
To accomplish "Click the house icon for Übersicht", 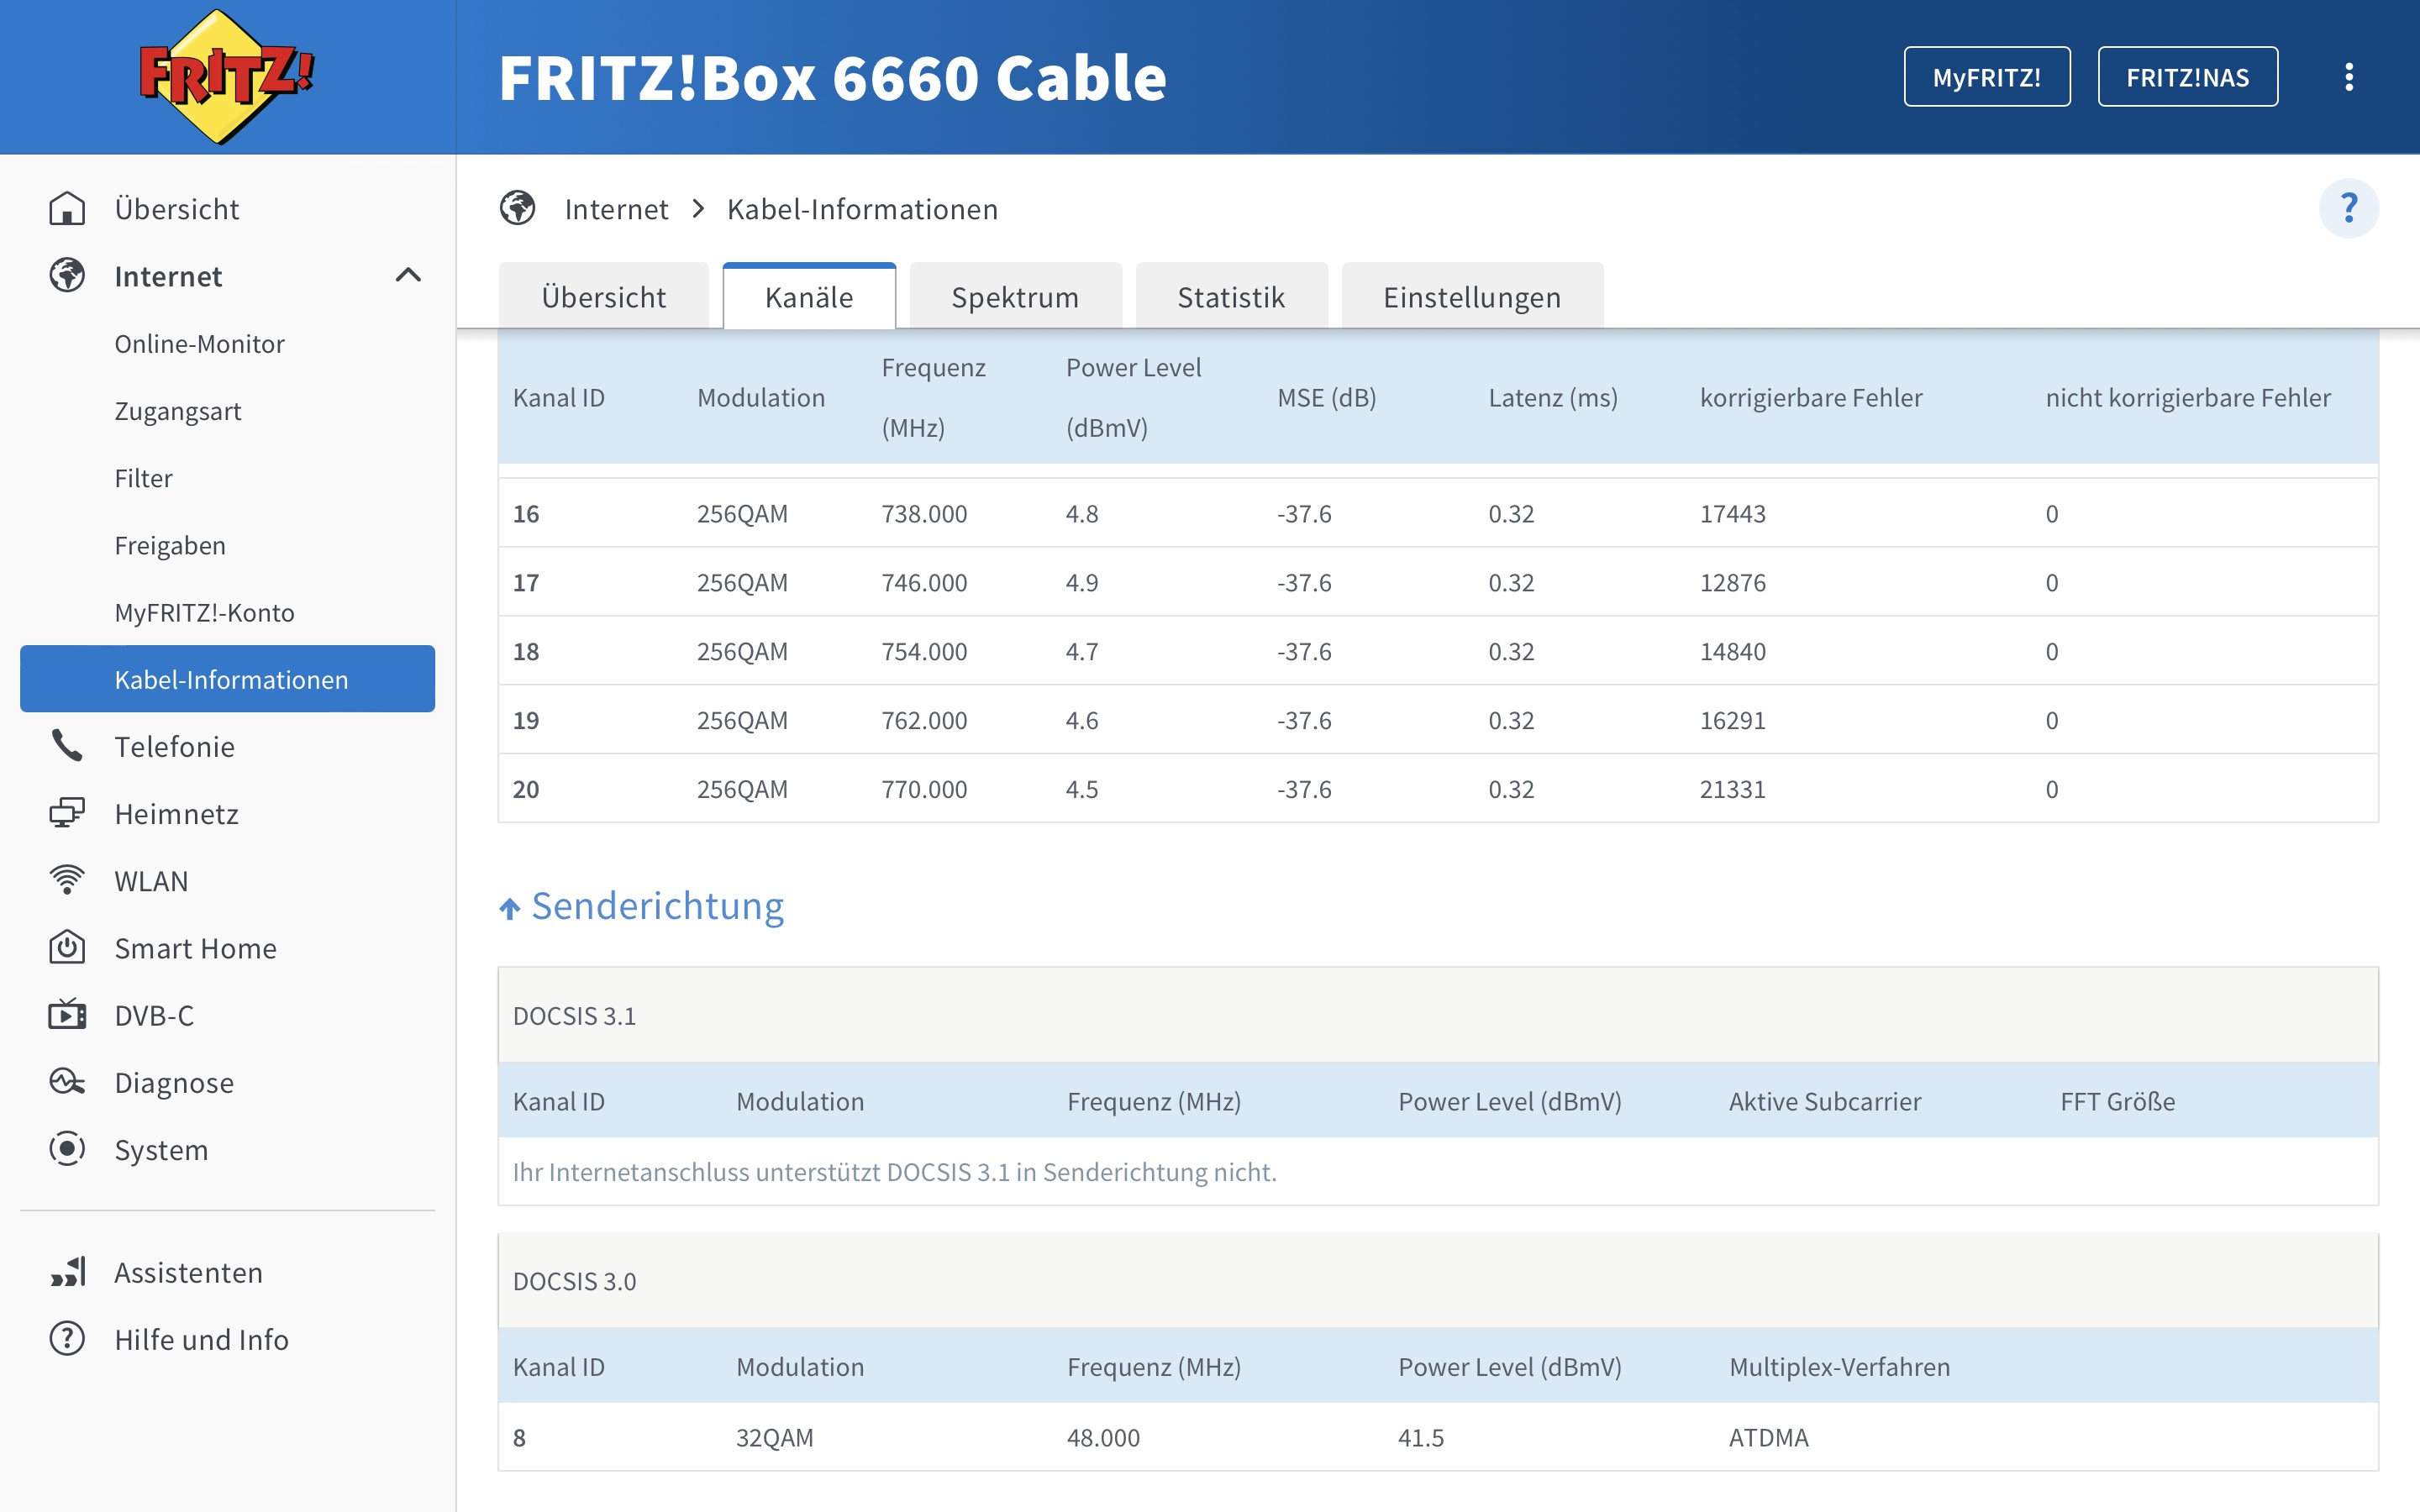I will coord(67,209).
